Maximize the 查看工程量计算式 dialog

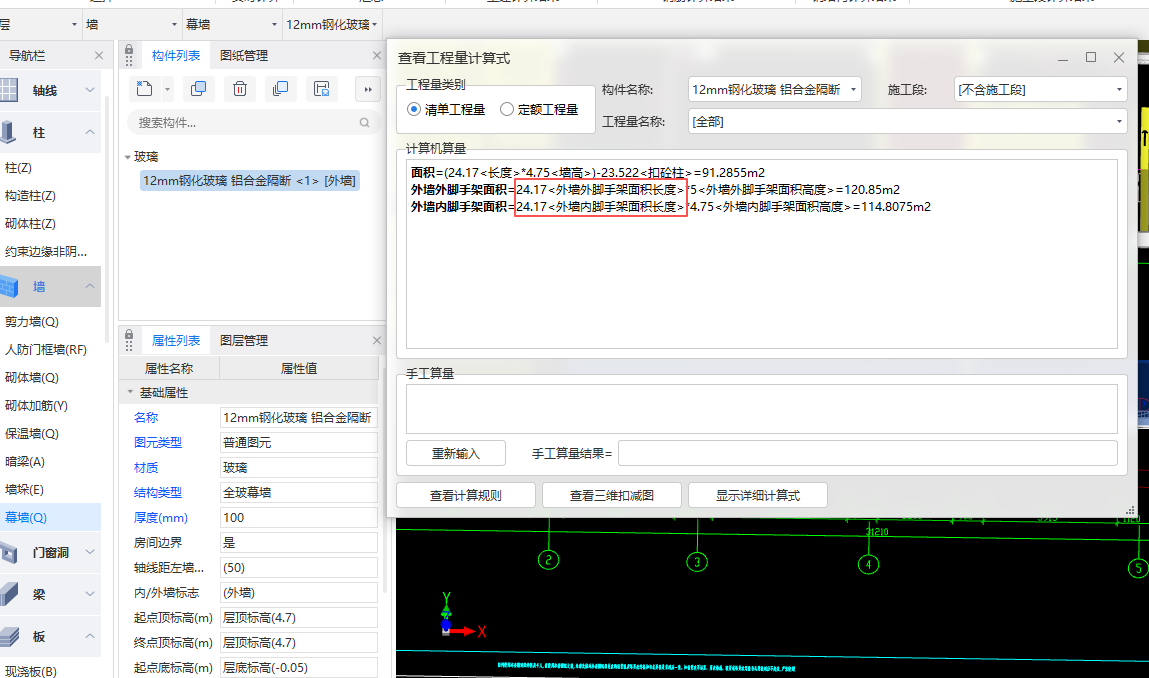tap(1090, 57)
